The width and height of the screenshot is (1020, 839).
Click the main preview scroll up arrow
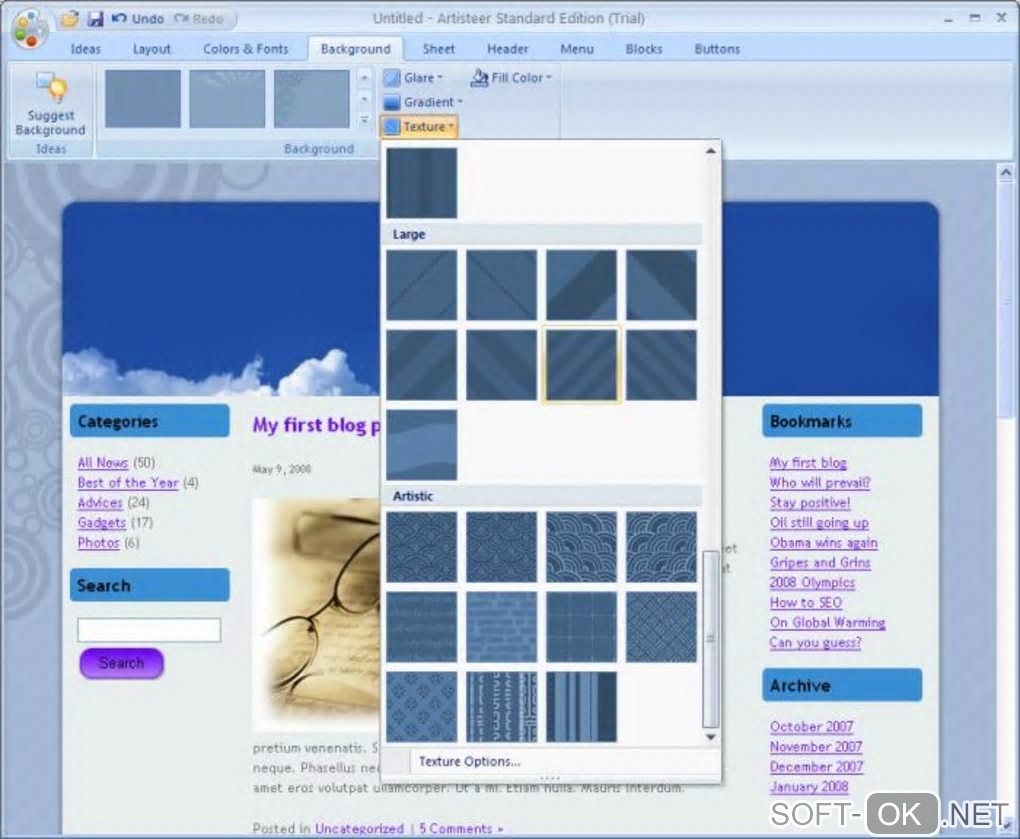(x=1006, y=172)
